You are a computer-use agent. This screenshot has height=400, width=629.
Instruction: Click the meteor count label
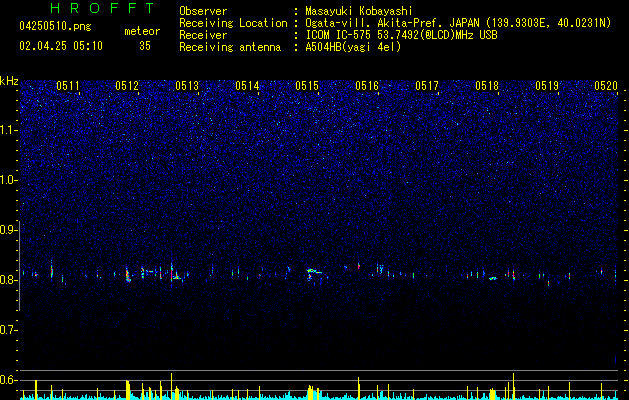point(142,31)
